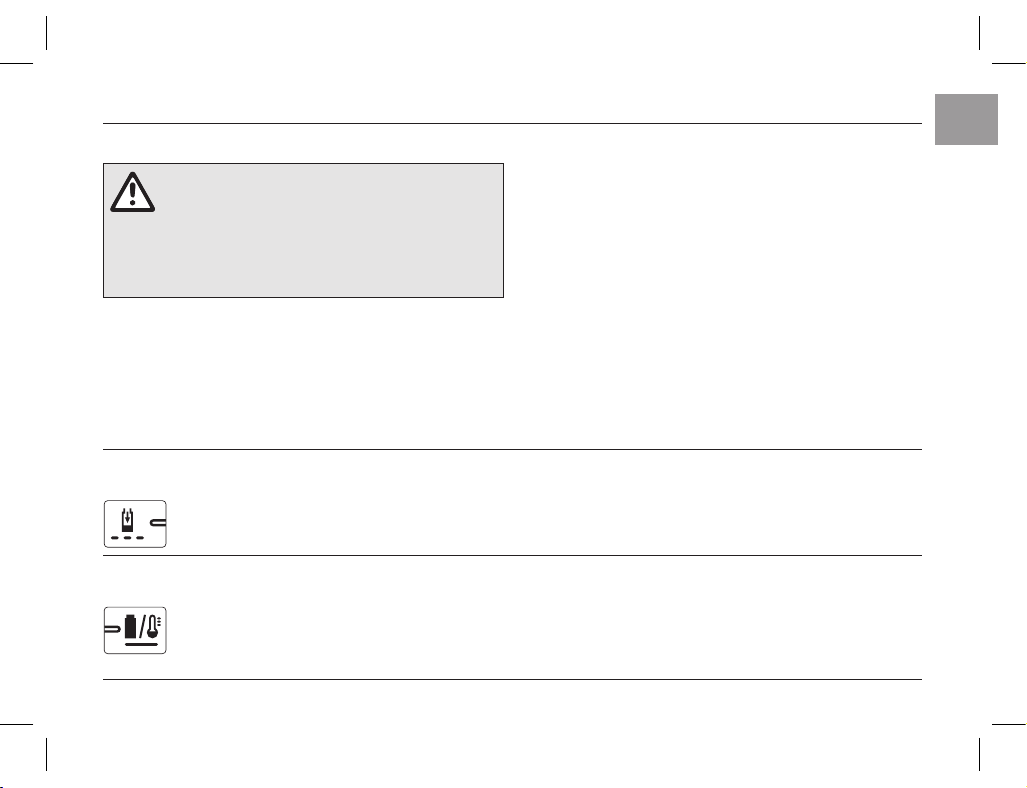This screenshot has width=1027, height=788.
Task: Click the solid battery symbol in the lower icon
Action: pos(130,626)
